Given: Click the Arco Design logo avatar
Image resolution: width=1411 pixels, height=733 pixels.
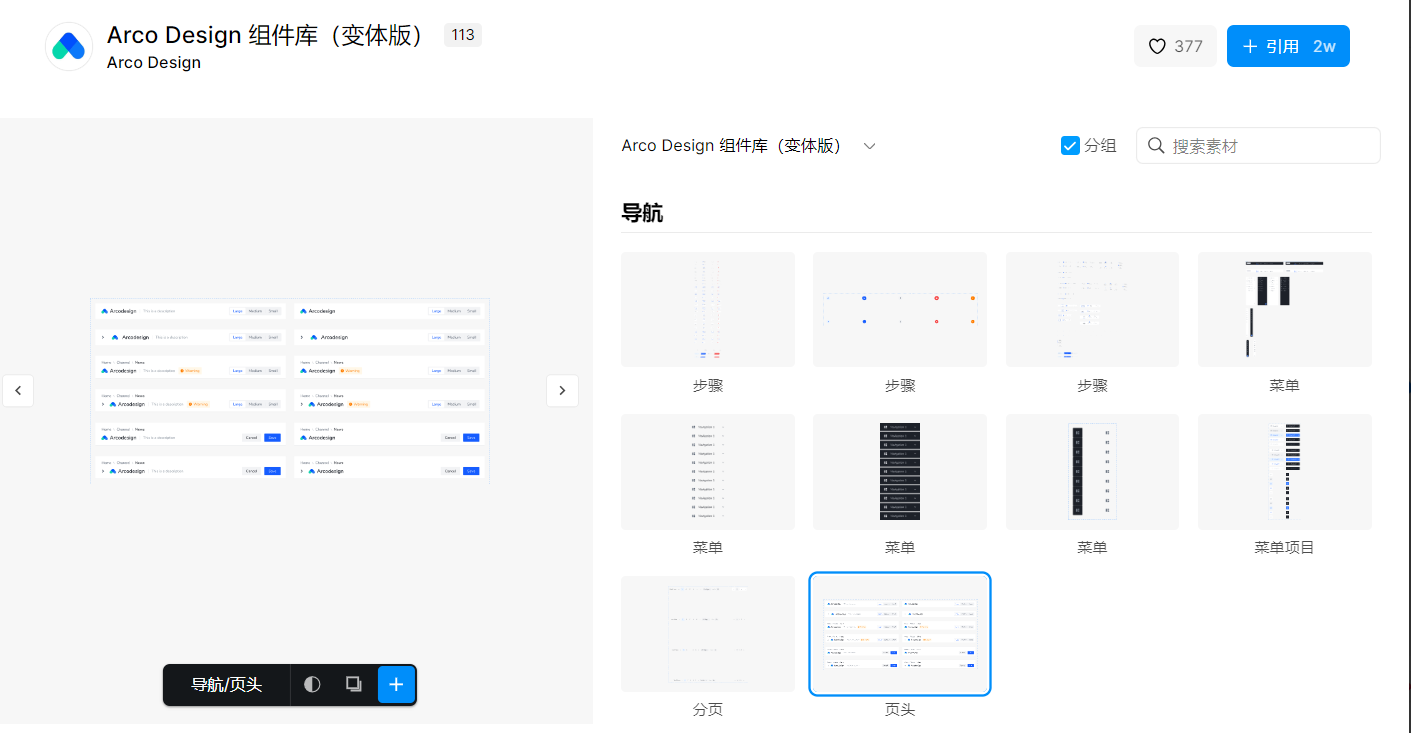Looking at the screenshot, I should pos(69,46).
